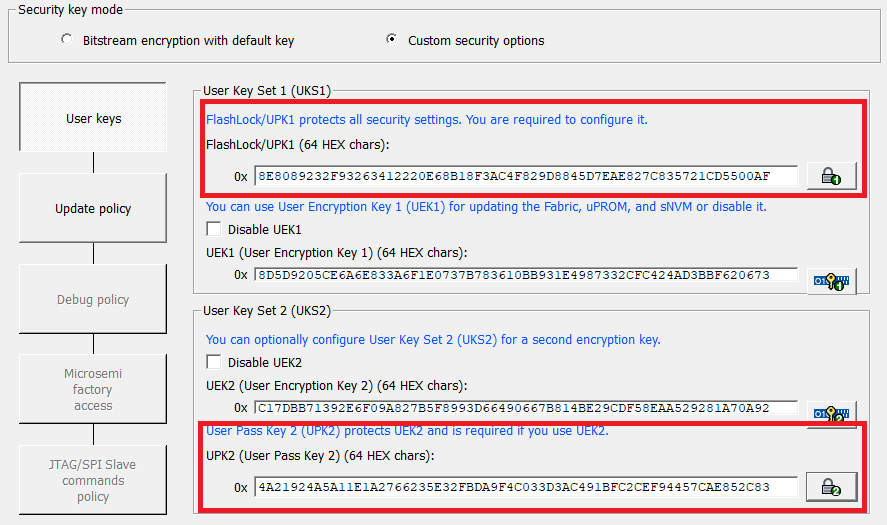Click the UEK1 key generator icon
This screenshot has height=525, width=887.
pos(832,281)
